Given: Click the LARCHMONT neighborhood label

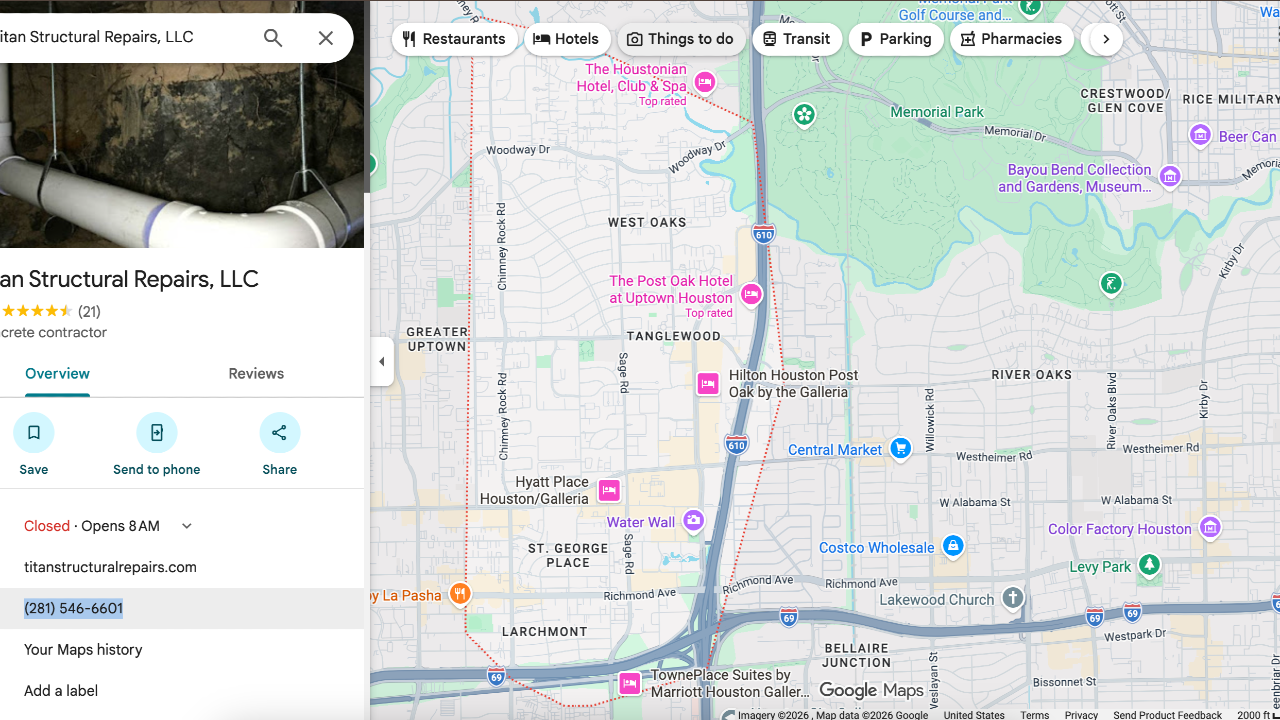Looking at the screenshot, I should [544, 632].
